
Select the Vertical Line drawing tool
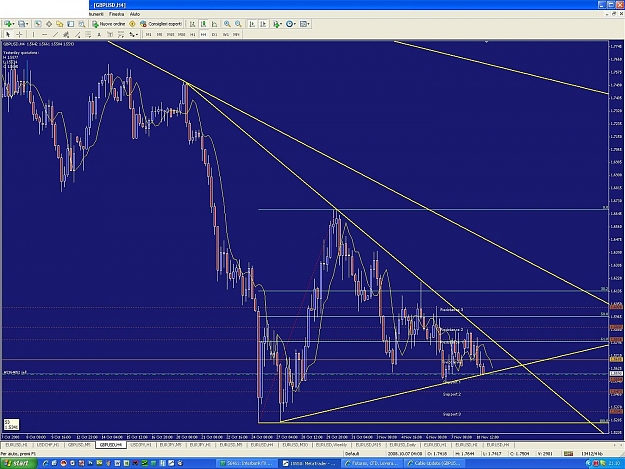click(33, 34)
